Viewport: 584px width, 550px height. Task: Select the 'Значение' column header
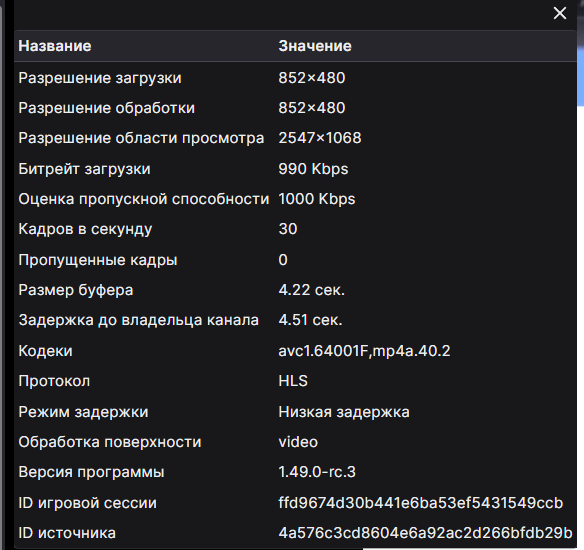pos(315,46)
